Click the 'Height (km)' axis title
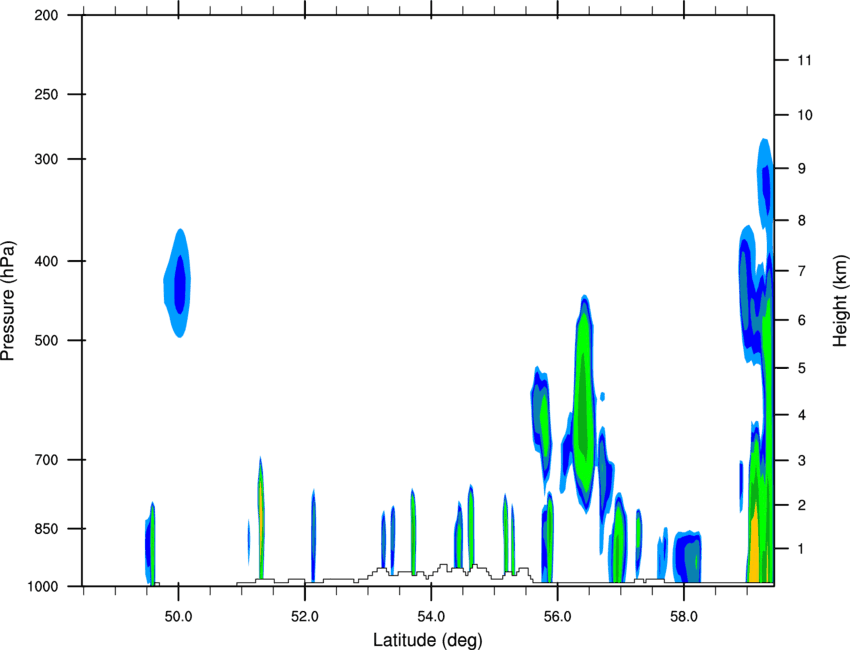The image size is (850, 650). click(840, 300)
